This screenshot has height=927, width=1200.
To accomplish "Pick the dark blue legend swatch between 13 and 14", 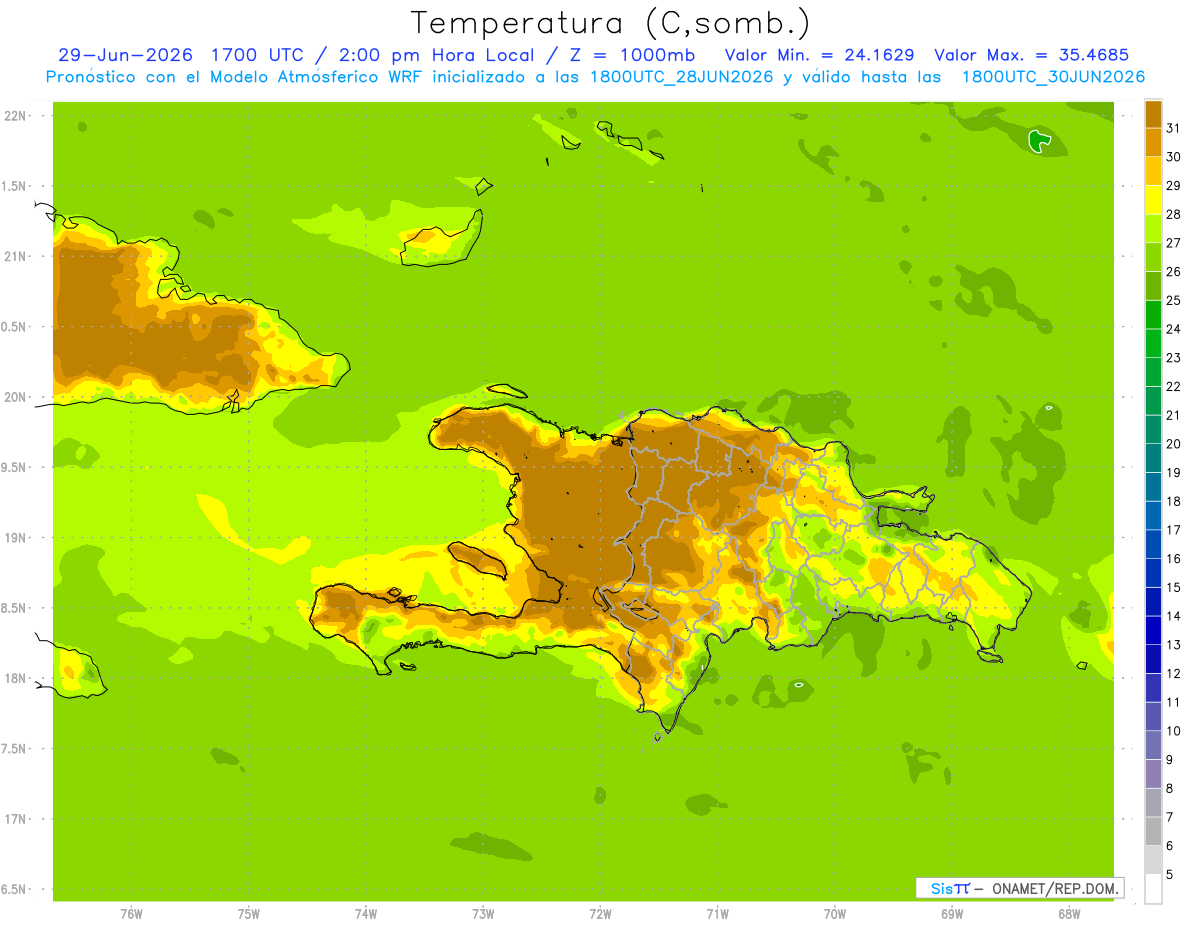I will 1153,630.
